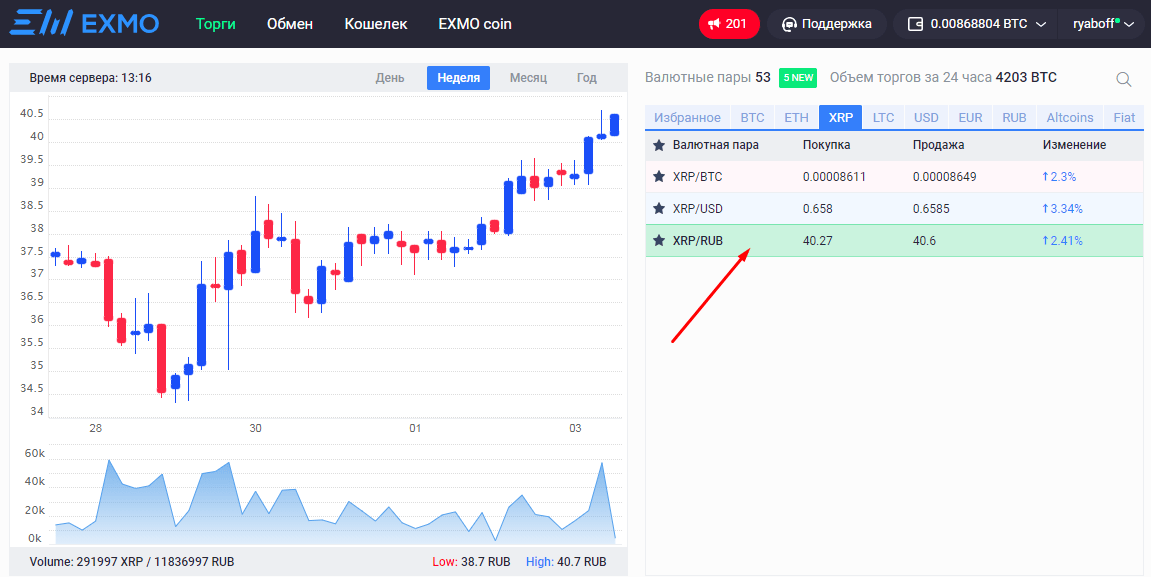
Task: Toggle favorite star for XRP/USD
Action: coord(659,208)
